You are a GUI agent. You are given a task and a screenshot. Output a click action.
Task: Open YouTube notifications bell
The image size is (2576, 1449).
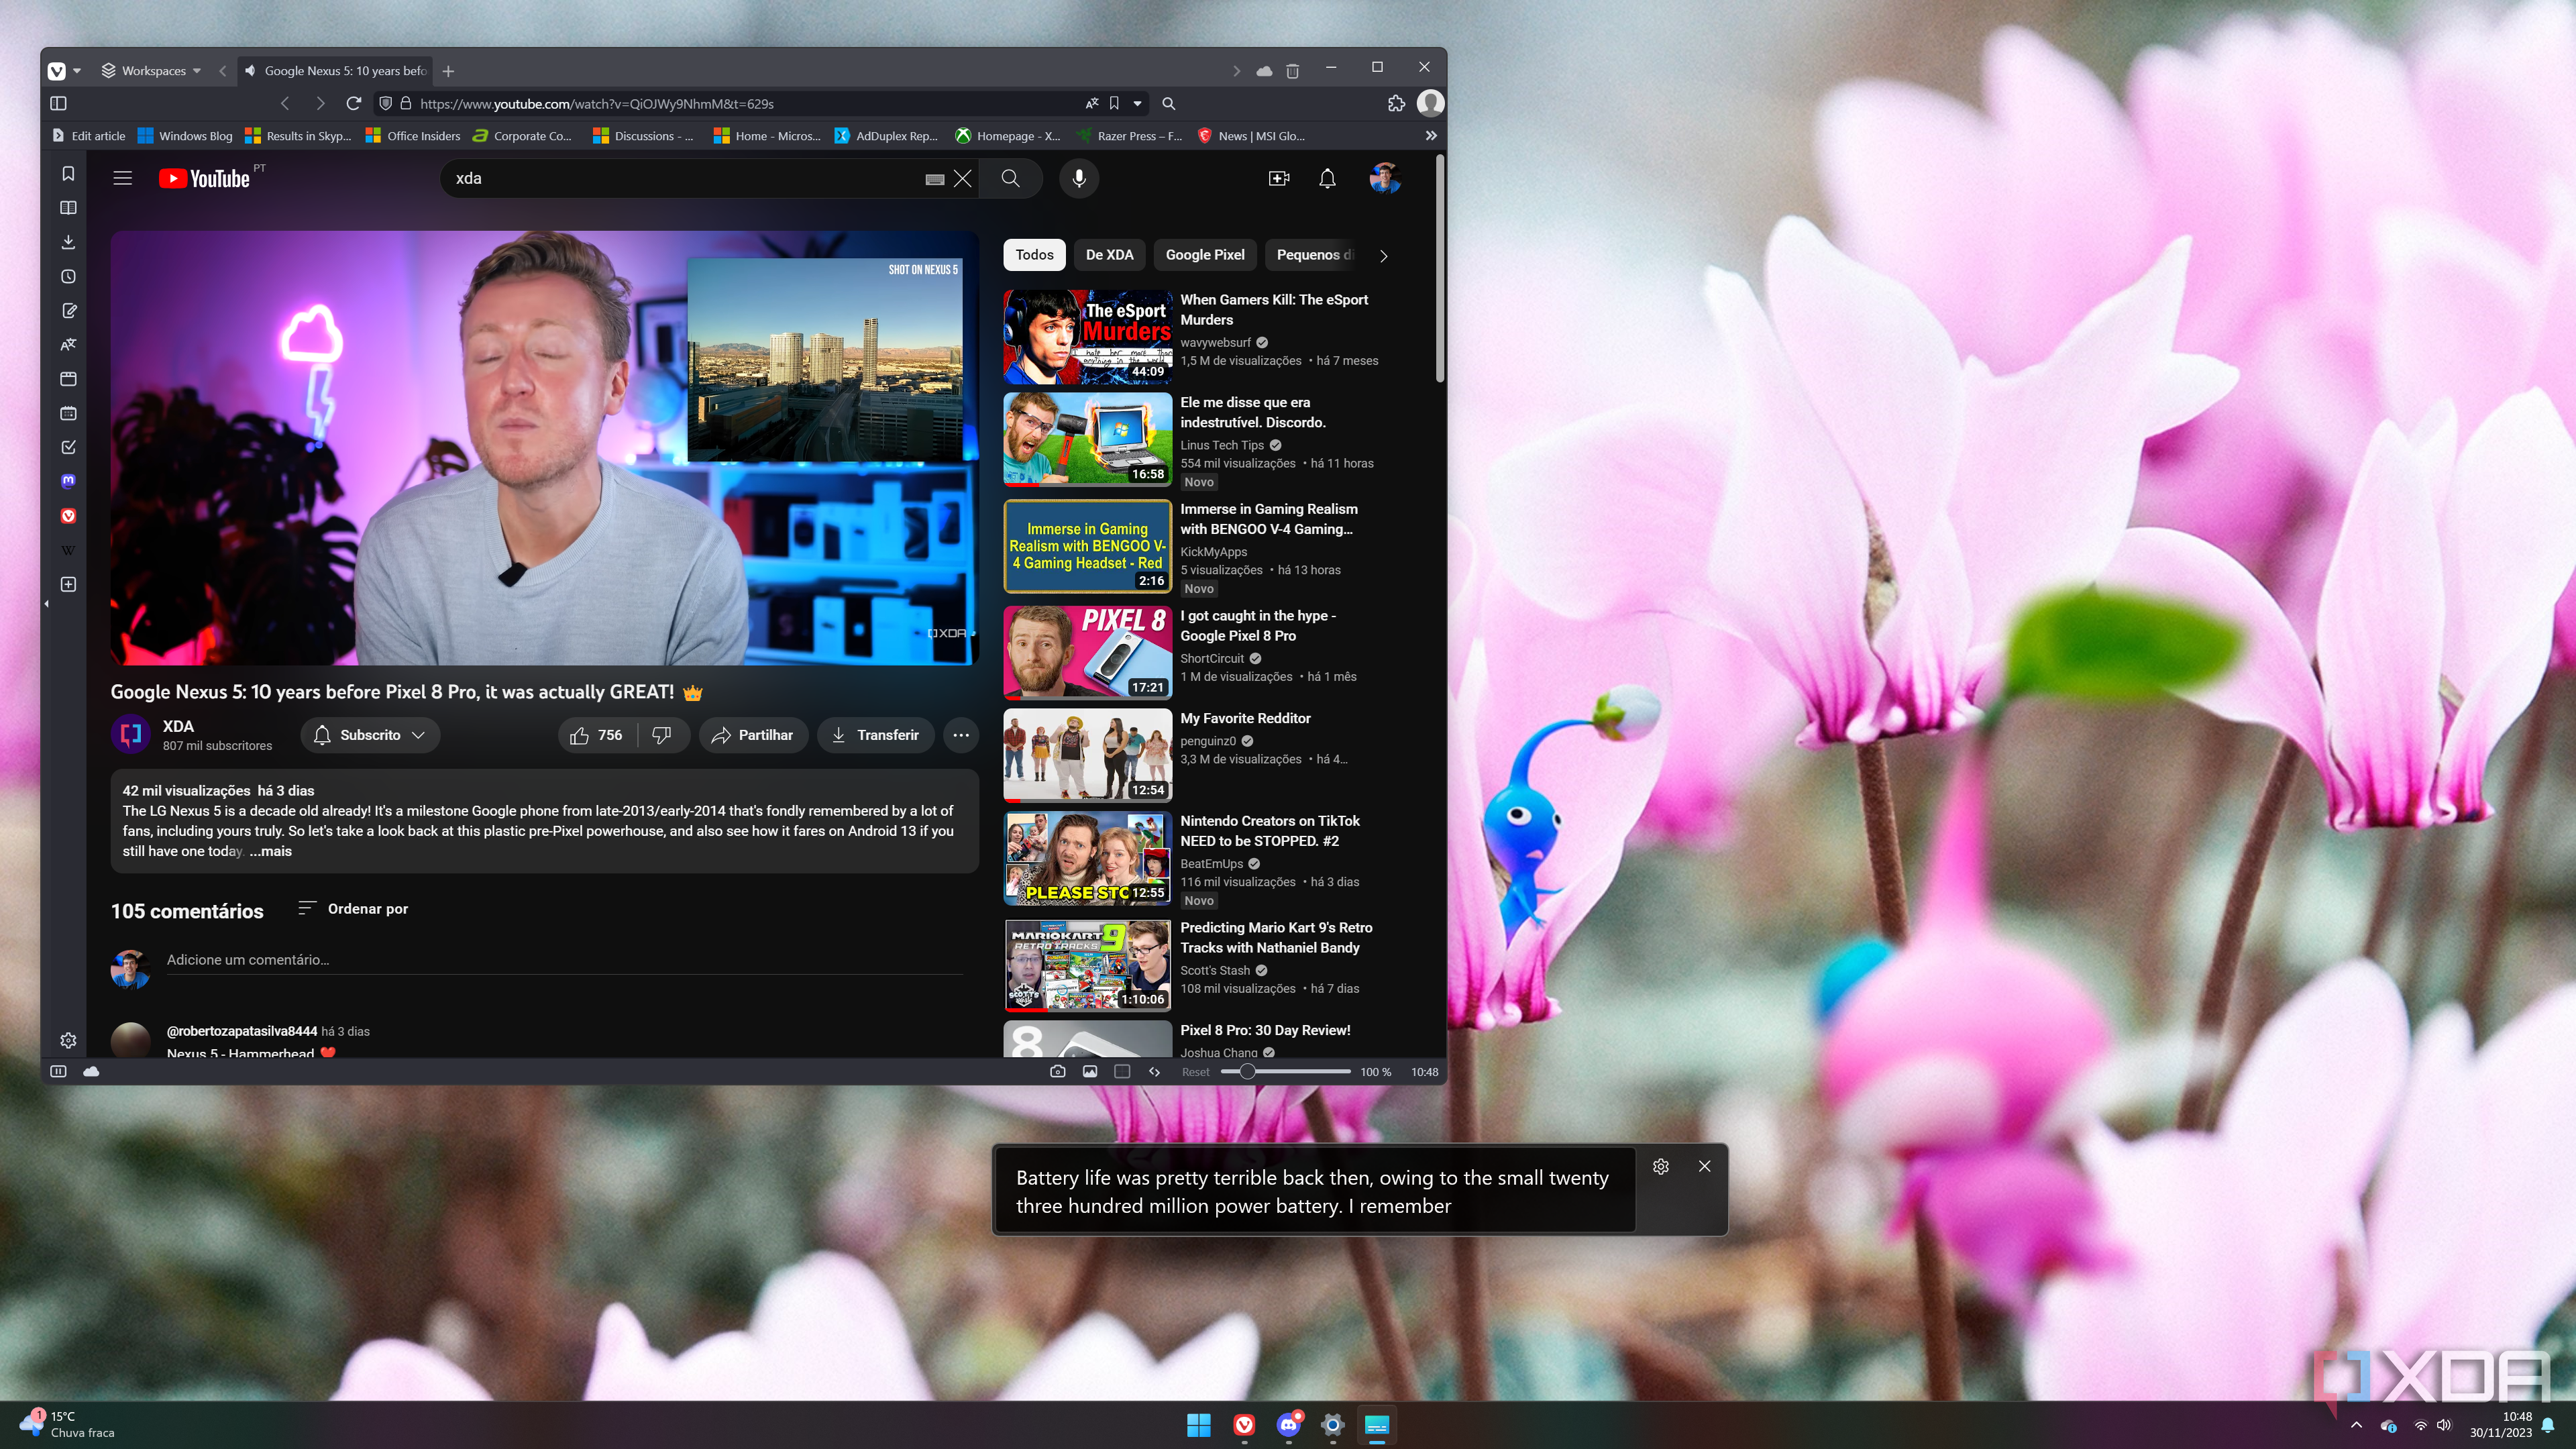(1326, 179)
